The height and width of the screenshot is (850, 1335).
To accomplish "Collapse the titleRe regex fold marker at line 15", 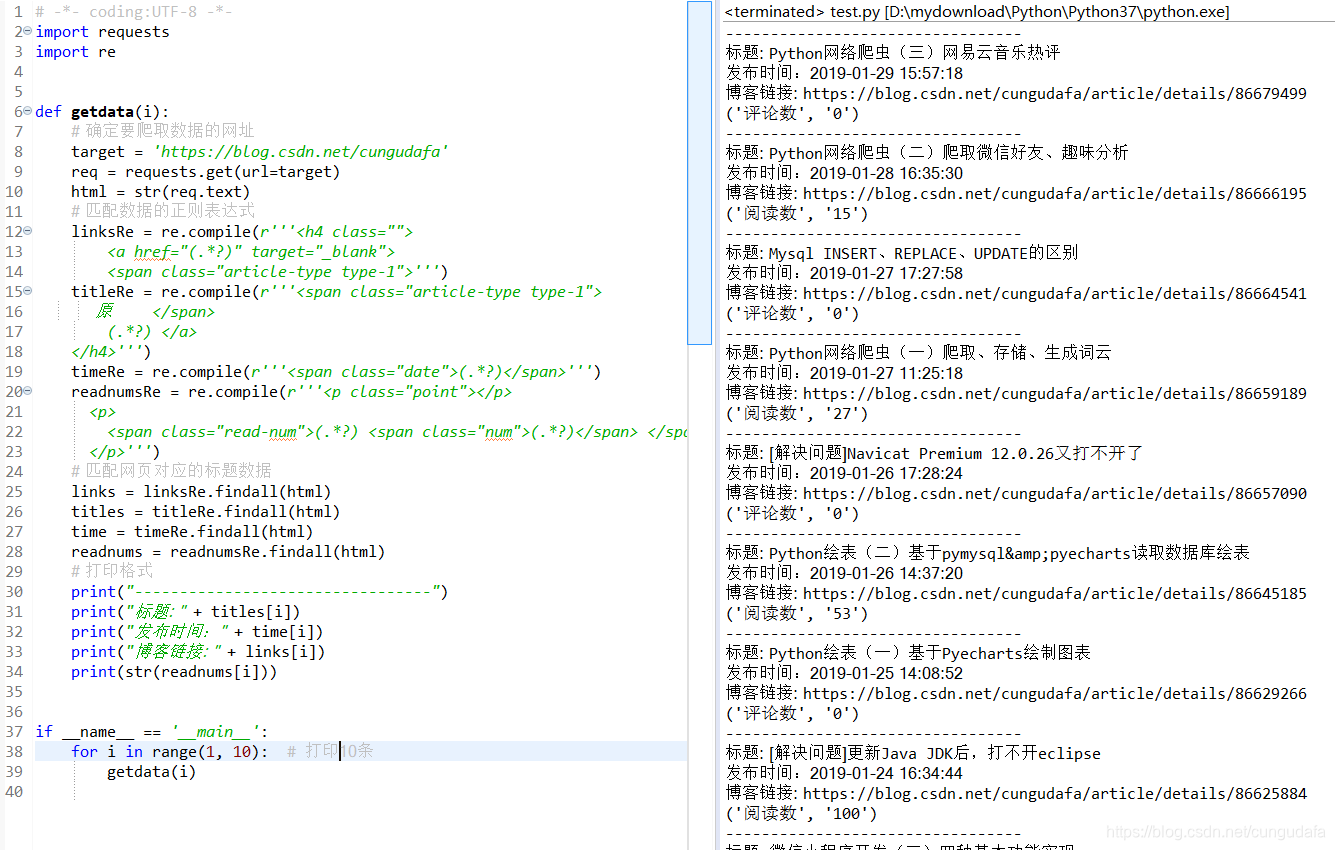I will (x=27, y=291).
